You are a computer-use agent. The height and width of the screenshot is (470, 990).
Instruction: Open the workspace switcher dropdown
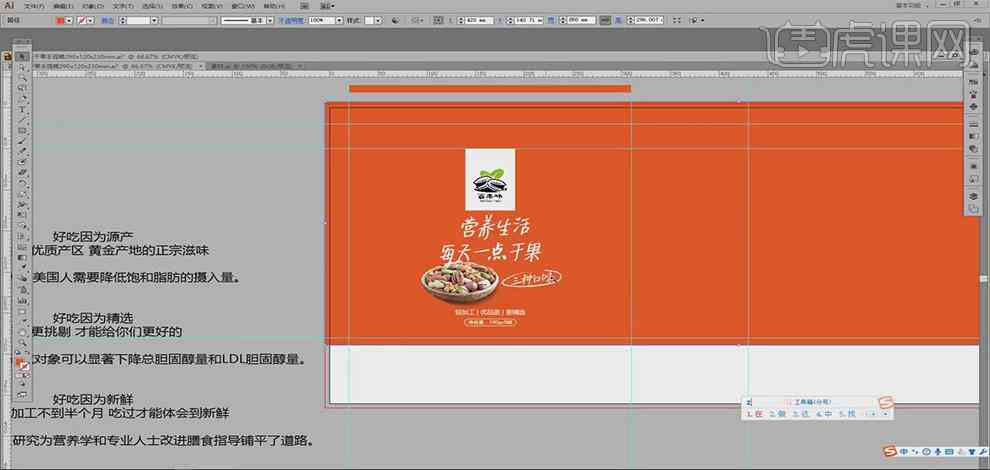tap(914, 6)
